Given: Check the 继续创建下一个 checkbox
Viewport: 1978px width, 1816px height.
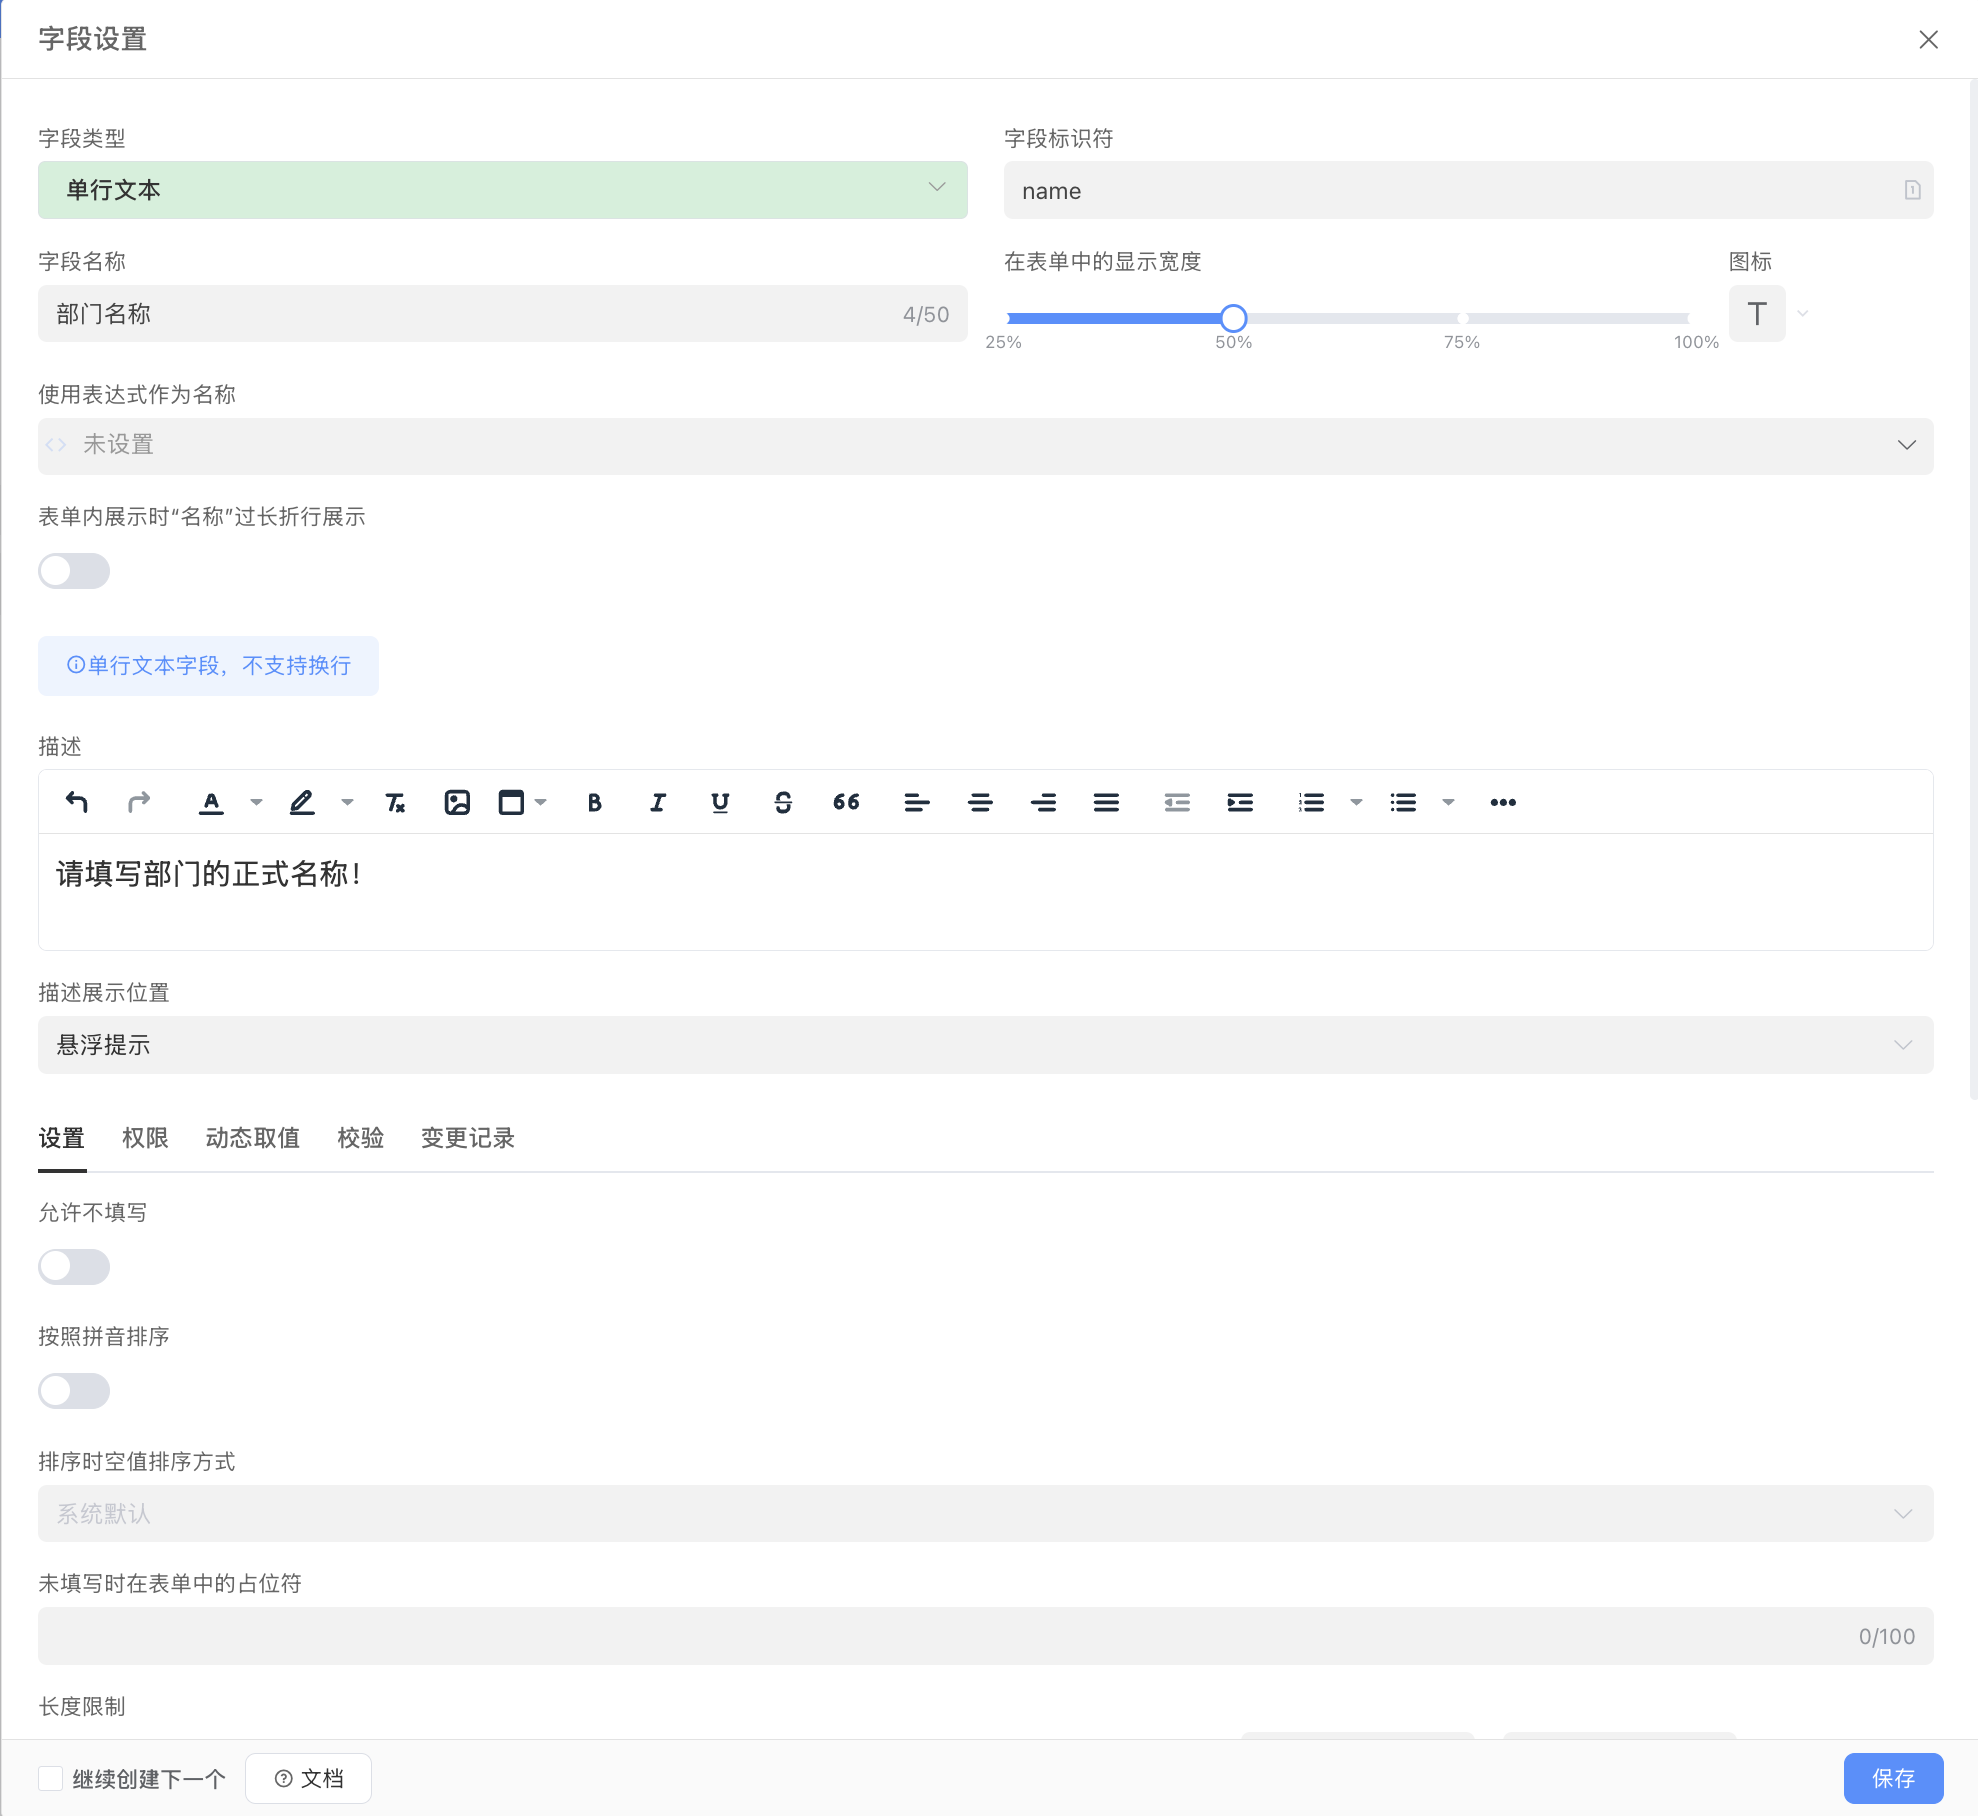Looking at the screenshot, I should (51, 1778).
